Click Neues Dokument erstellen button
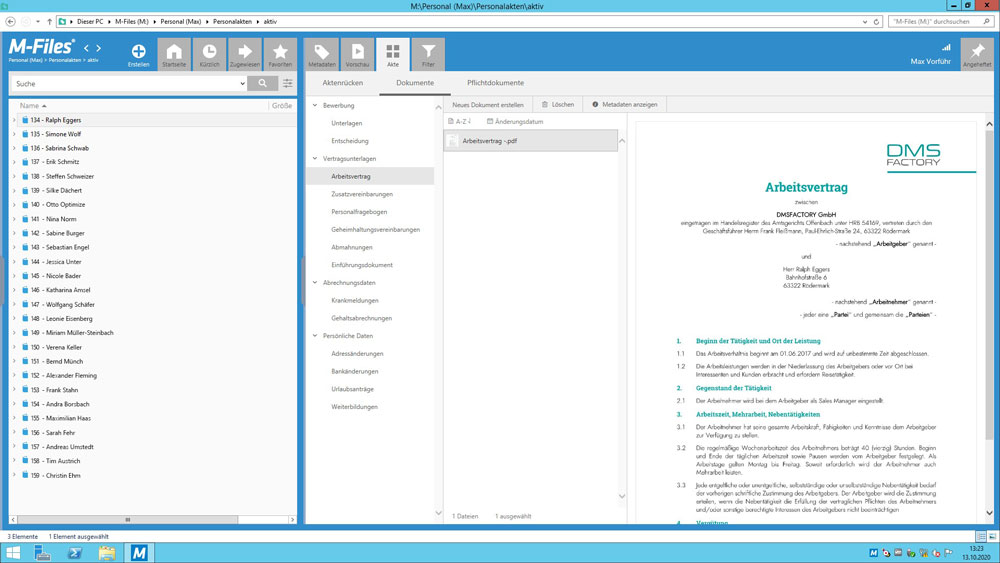The width and height of the screenshot is (1000, 563). [487, 104]
